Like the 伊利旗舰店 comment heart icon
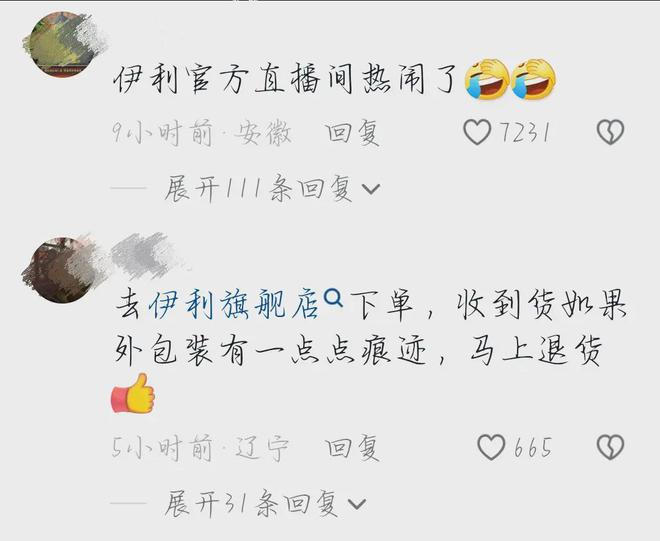The width and height of the screenshot is (660, 541). coord(491,447)
